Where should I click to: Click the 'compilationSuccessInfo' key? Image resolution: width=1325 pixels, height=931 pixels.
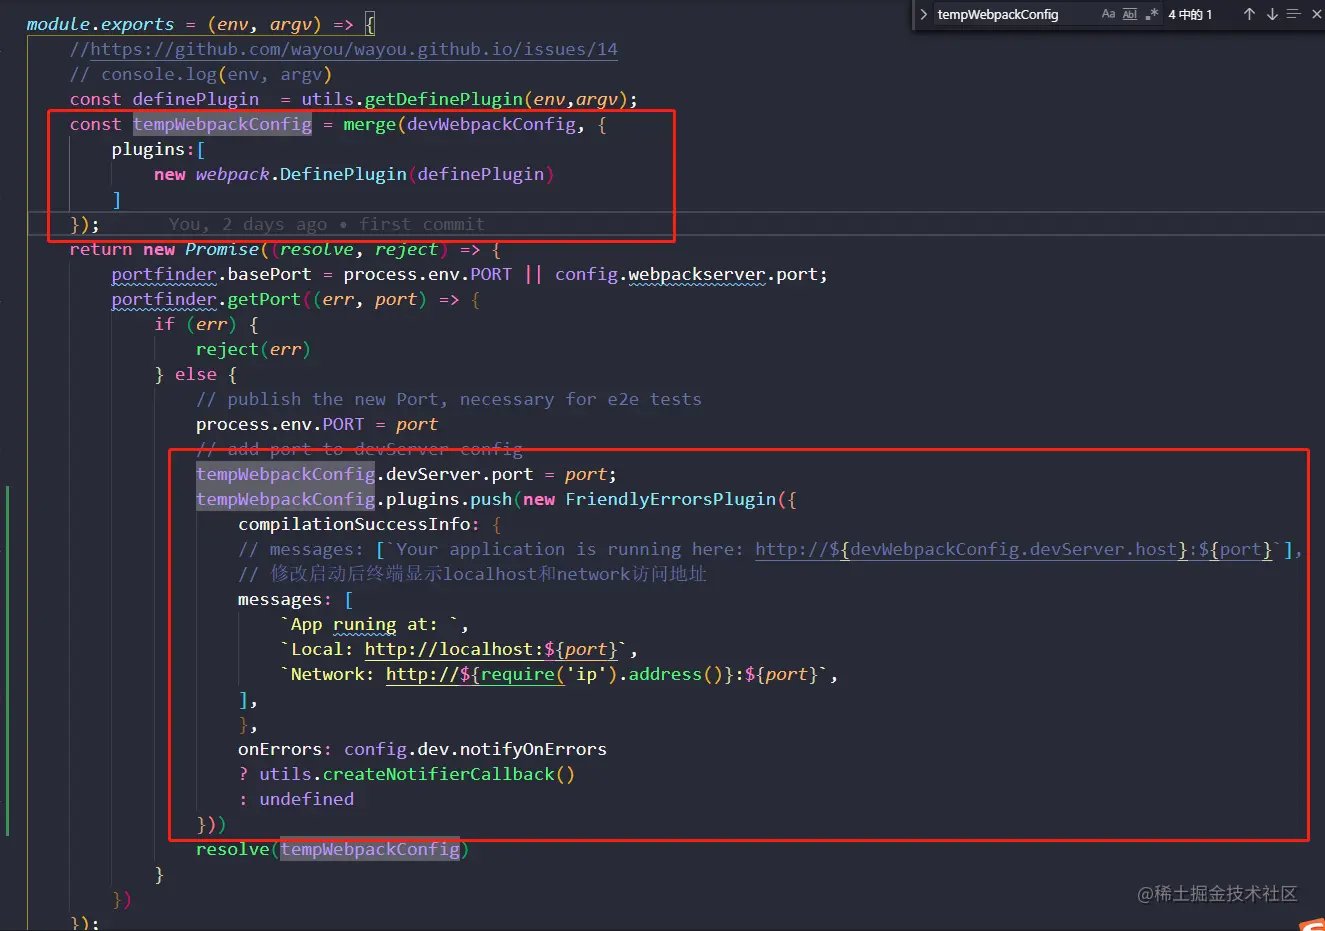(354, 524)
